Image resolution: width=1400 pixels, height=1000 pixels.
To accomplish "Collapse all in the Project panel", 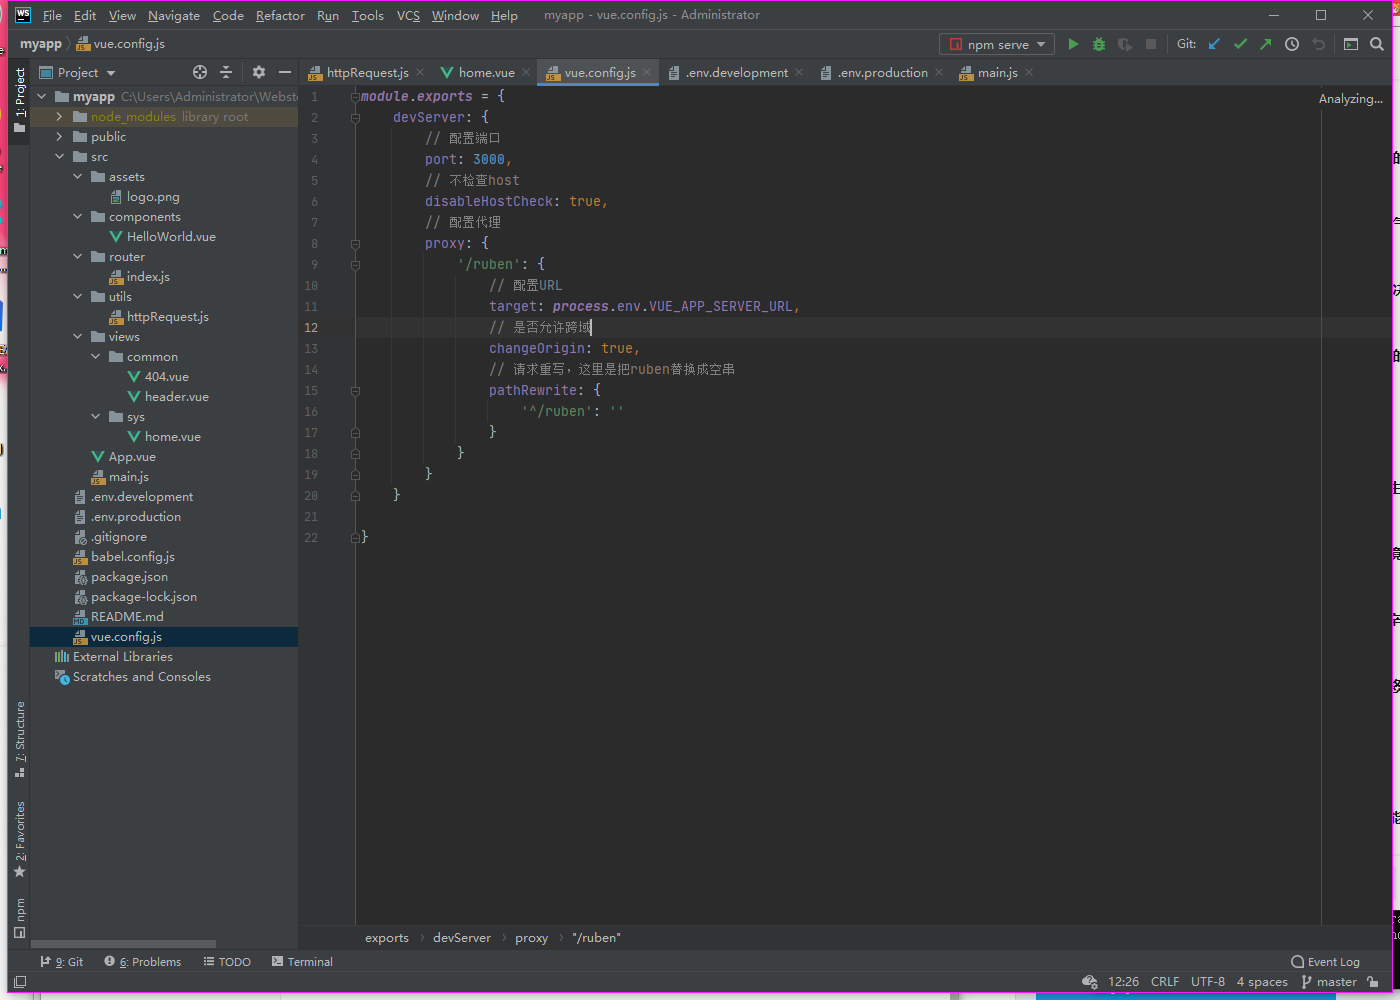I will [x=226, y=72].
